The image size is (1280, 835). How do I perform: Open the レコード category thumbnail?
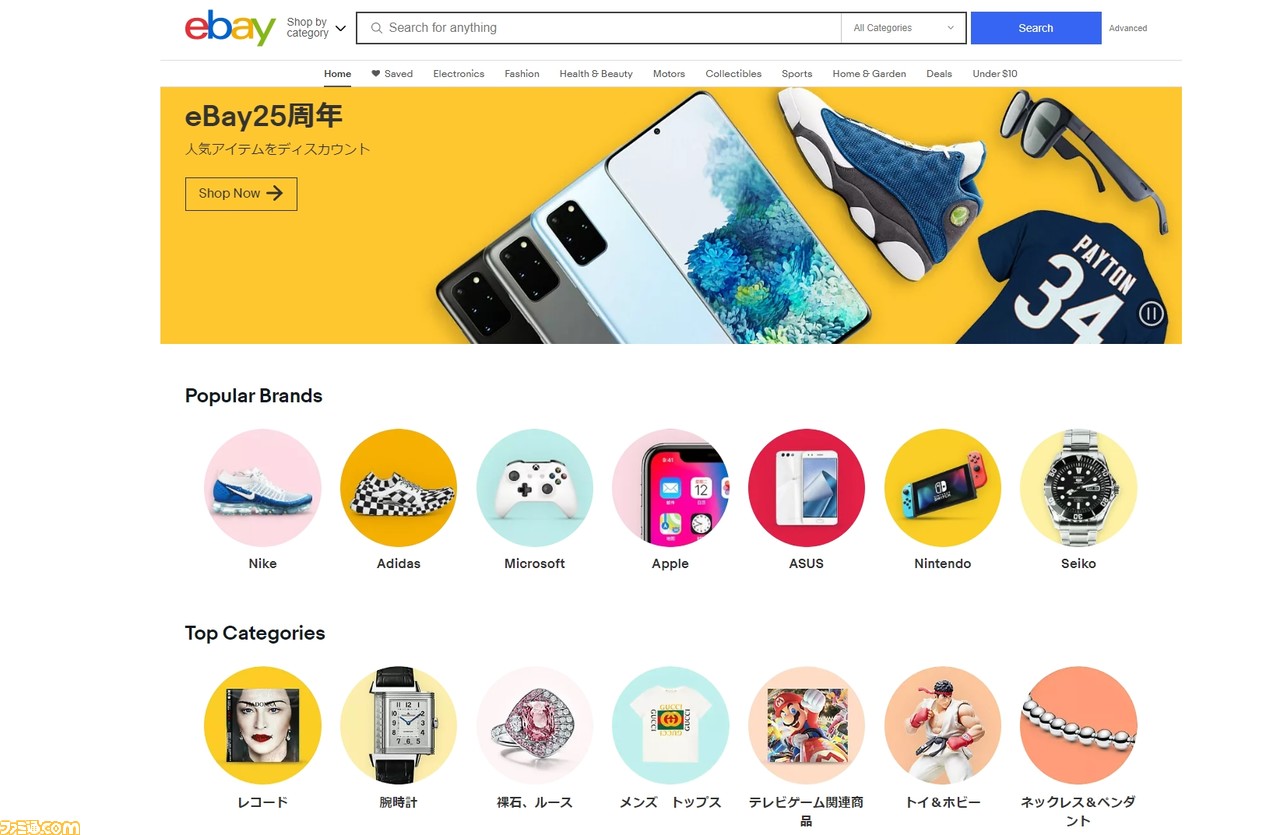(x=262, y=725)
